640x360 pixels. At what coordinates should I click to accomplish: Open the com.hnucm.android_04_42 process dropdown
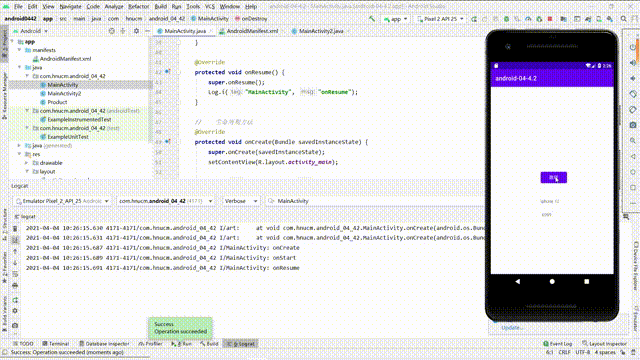[x=165, y=201]
